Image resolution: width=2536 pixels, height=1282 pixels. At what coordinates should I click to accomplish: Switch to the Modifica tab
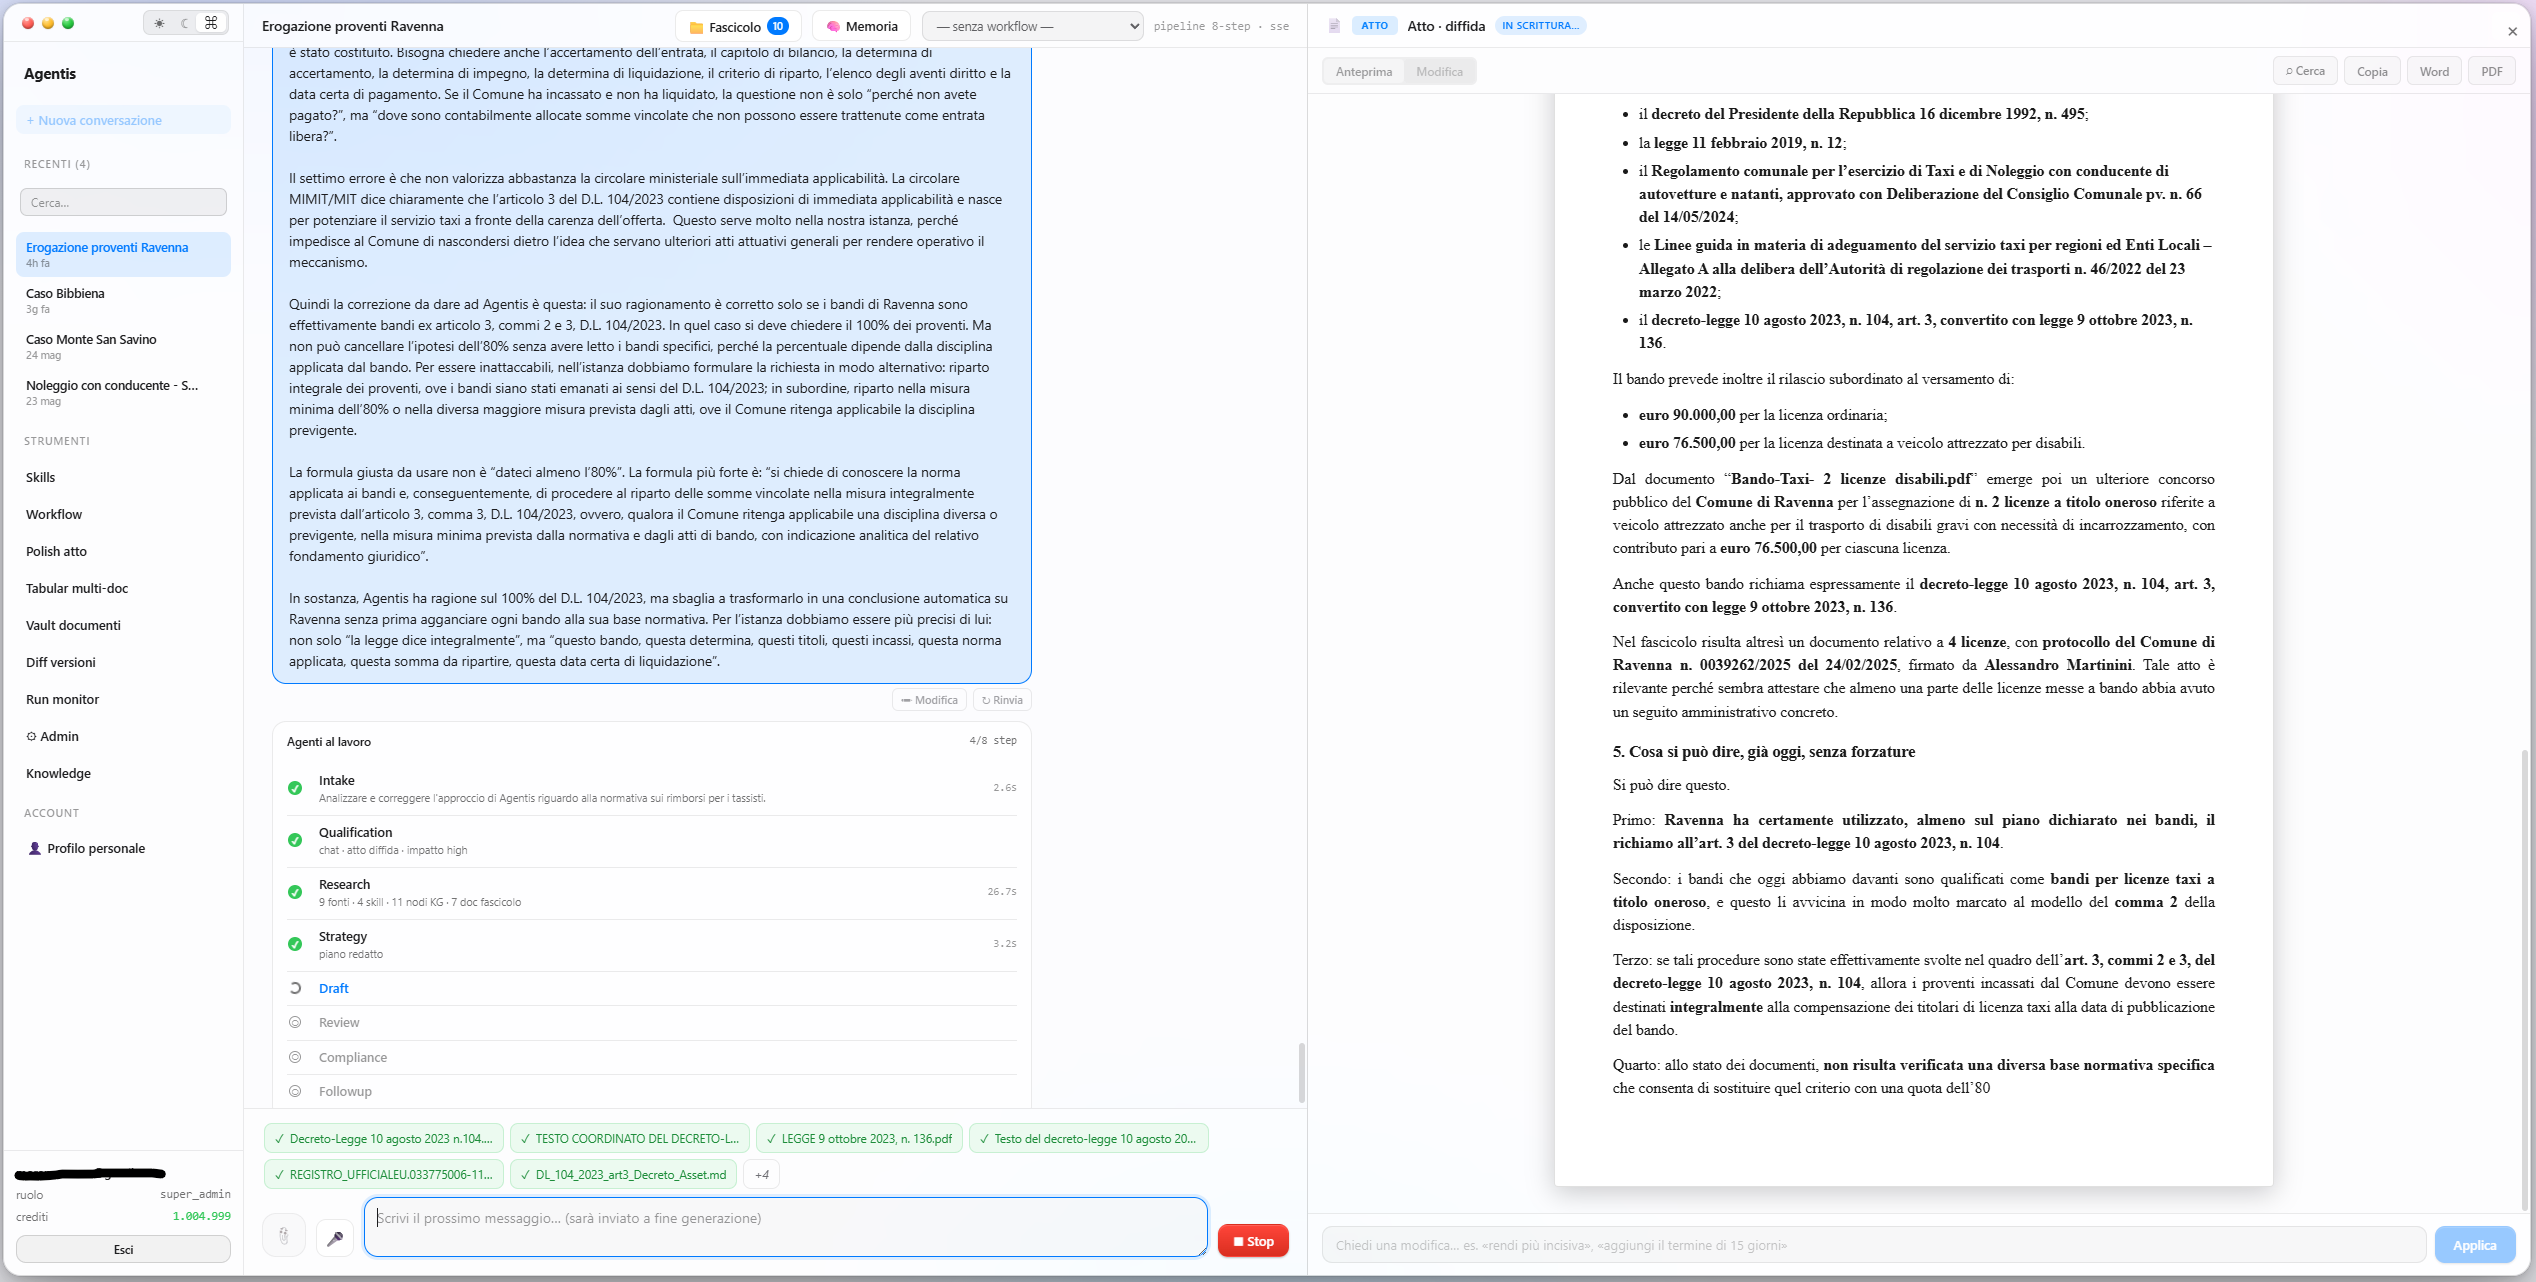pyautogui.click(x=1439, y=71)
